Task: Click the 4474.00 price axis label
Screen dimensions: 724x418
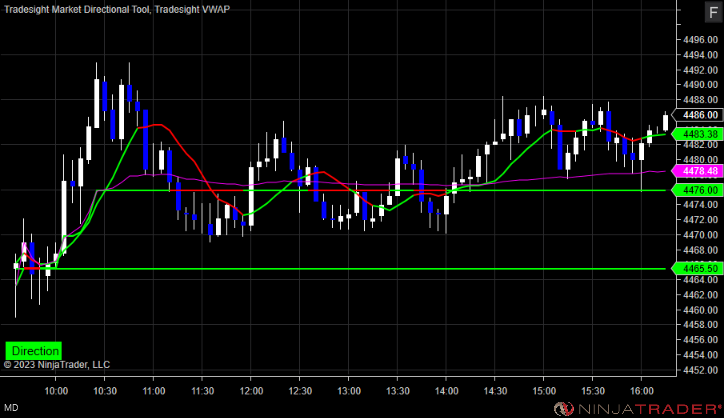Action: (x=700, y=205)
